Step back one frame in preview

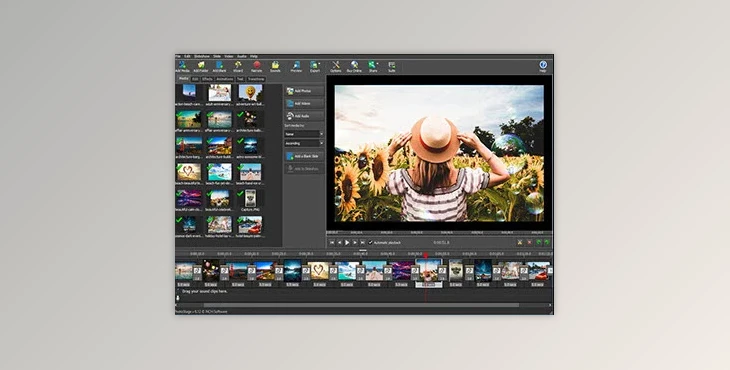[x=339, y=242]
